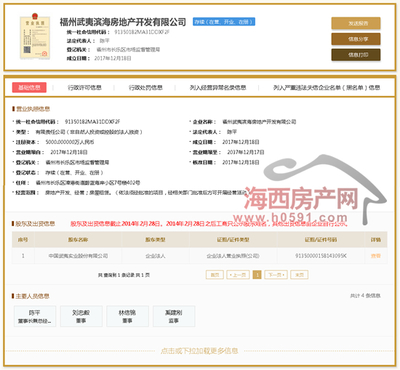
Task: Go to previous page with 上一页
Action: point(238,275)
